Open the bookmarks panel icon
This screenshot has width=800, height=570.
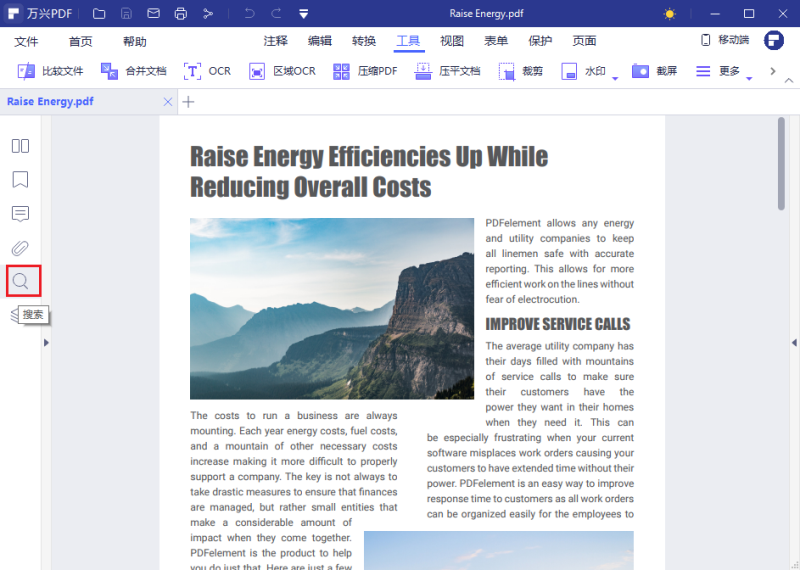[20, 180]
